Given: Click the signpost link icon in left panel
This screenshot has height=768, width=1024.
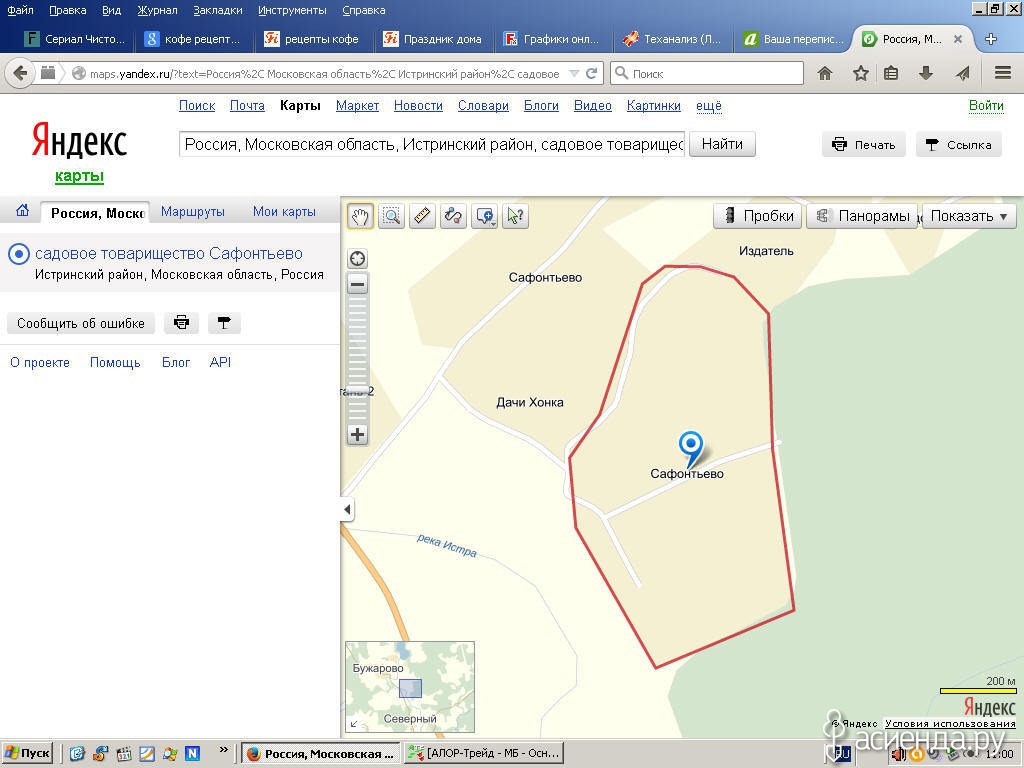Looking at the screenshot, I should (x=224, y=323).
